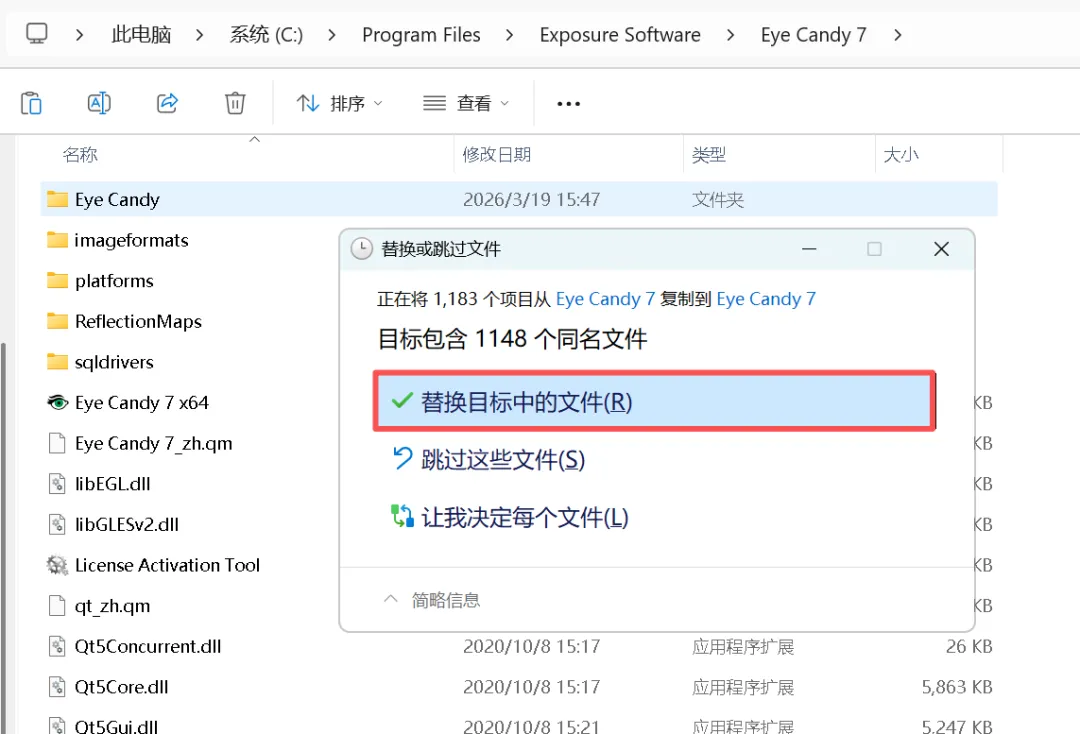This screenshot has height=734, width=1080.
Task: Expand chevron after 系统 (C:) breadcrumb
Action: [332, 34]
